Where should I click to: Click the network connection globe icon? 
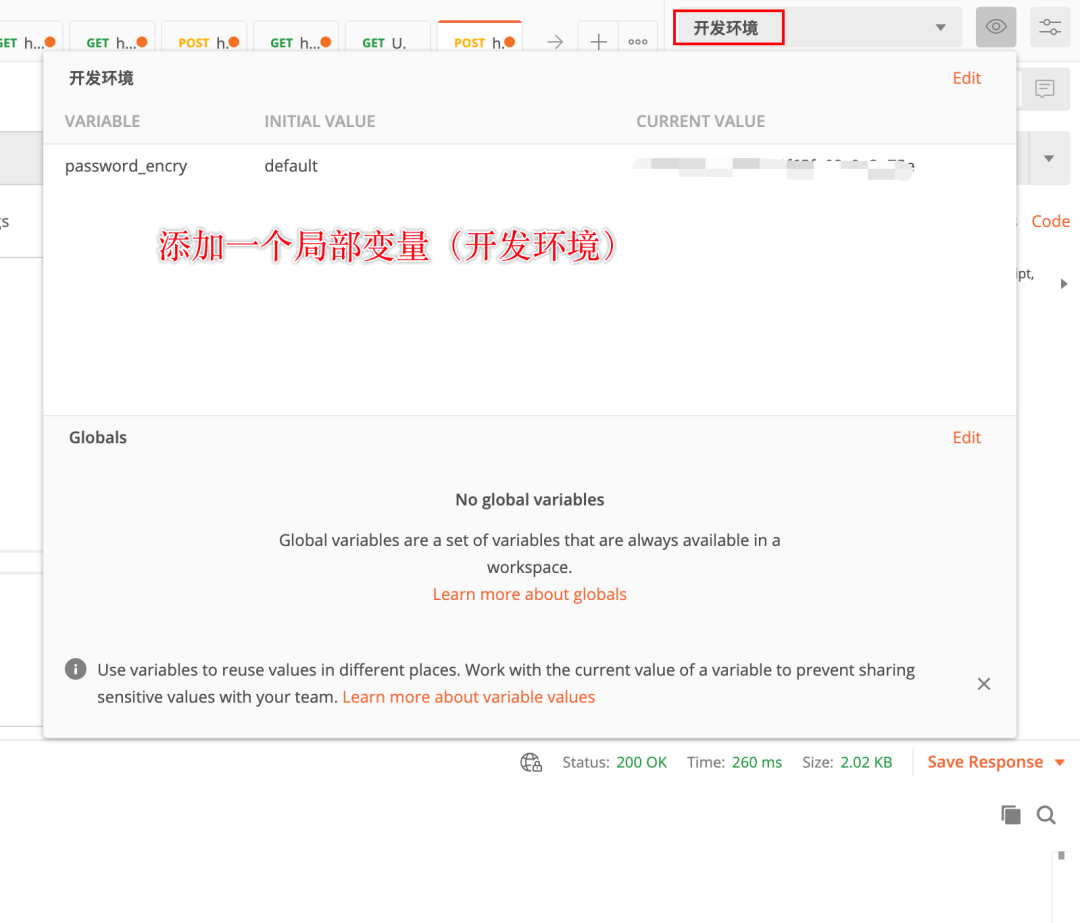[x=530, y=762]
